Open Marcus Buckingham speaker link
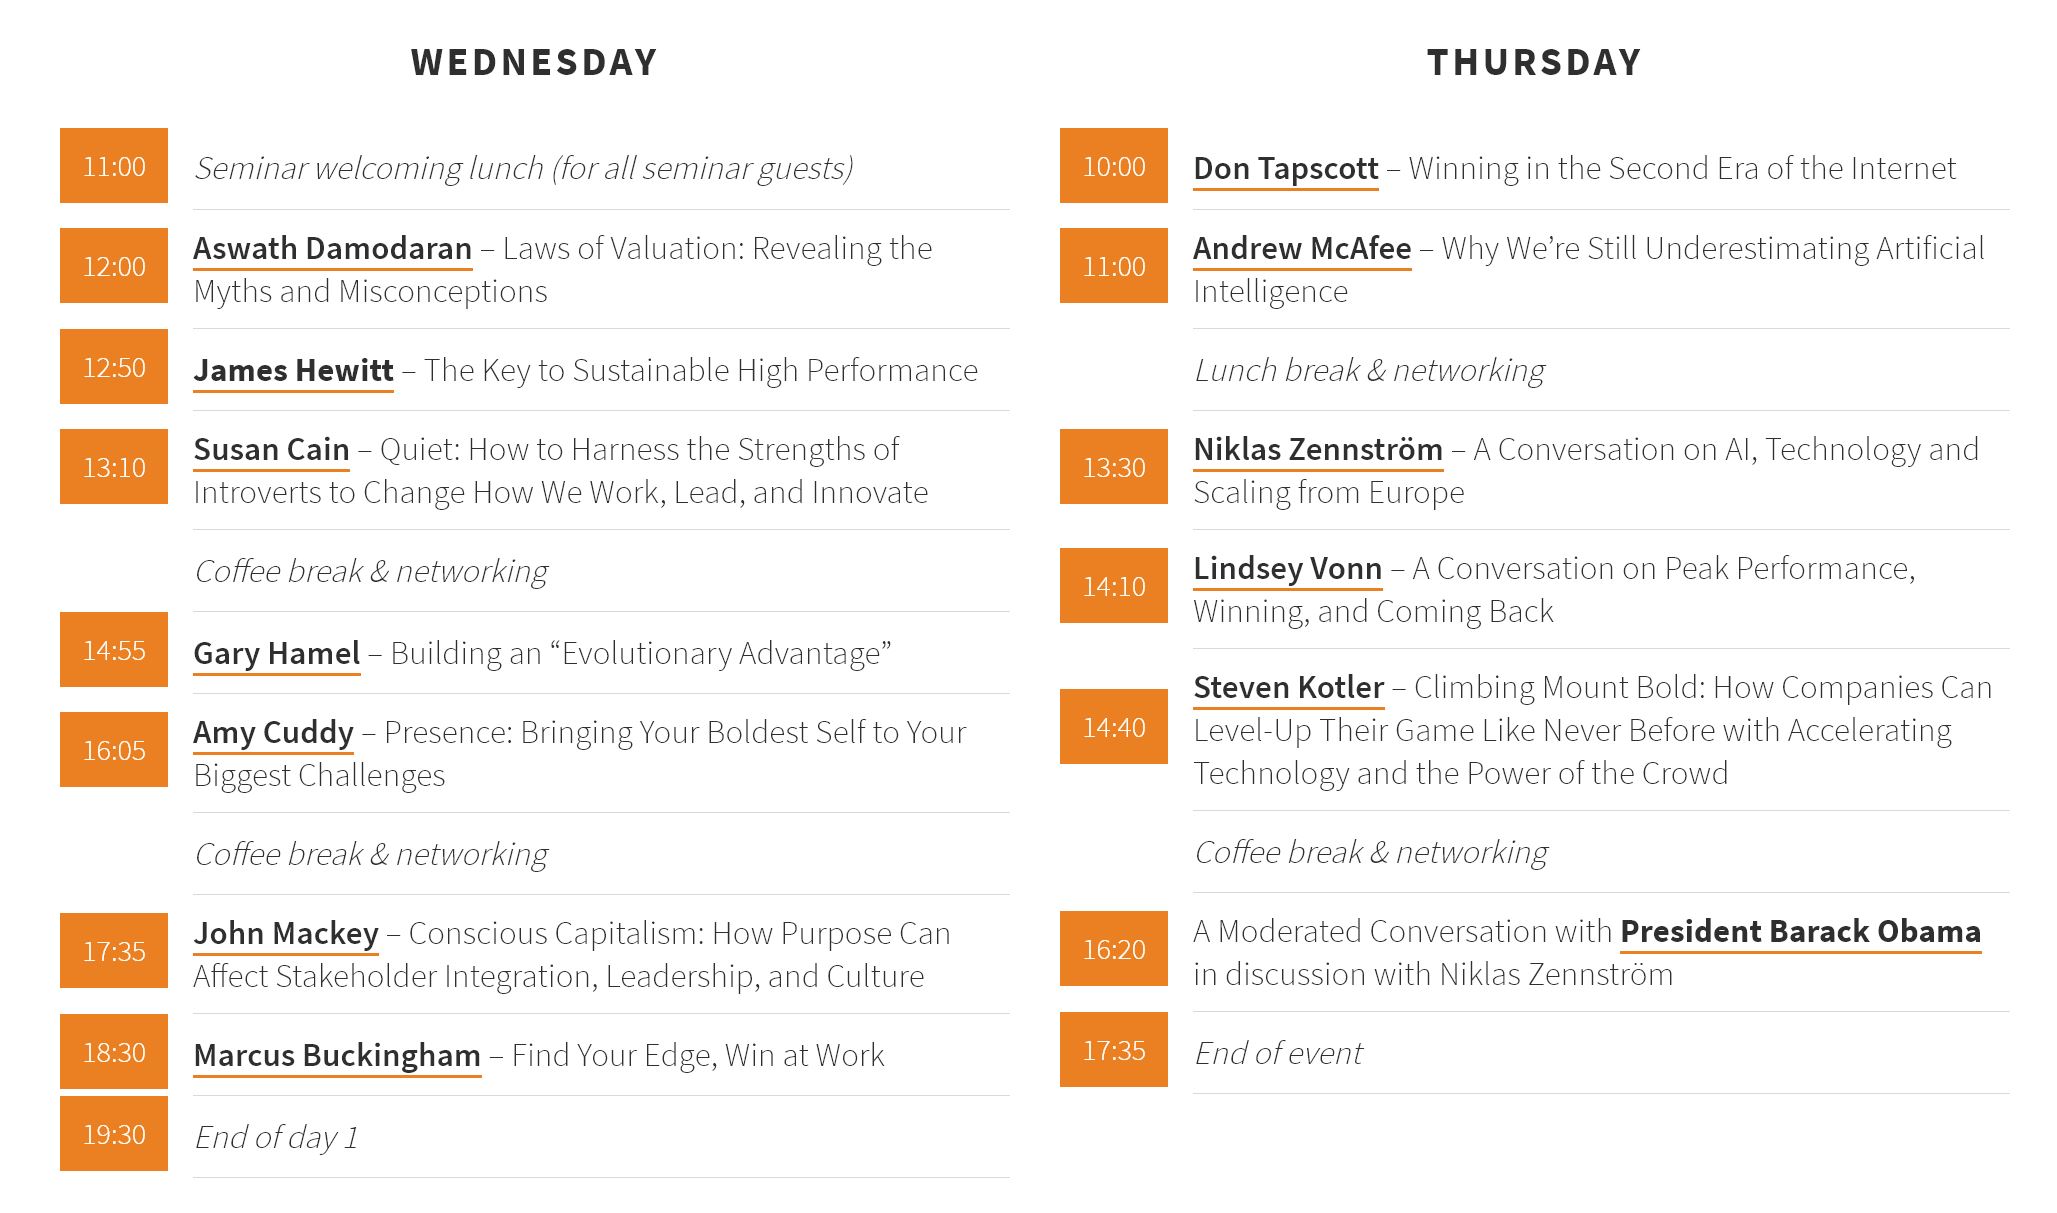The width and height of the screenshot is (2057, 1213). pos(337,1056)
